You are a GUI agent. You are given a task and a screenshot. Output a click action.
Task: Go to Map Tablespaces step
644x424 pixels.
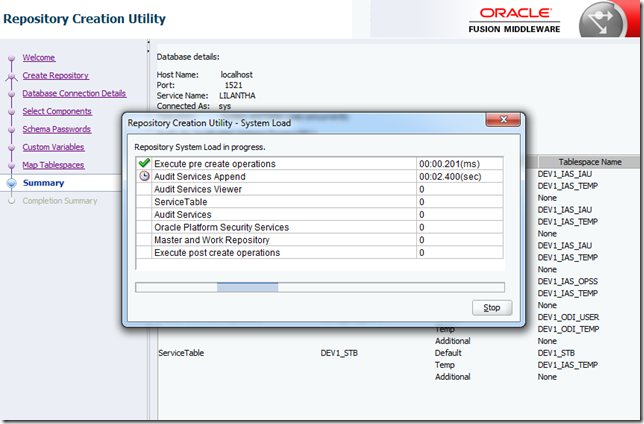click(53, 165)
